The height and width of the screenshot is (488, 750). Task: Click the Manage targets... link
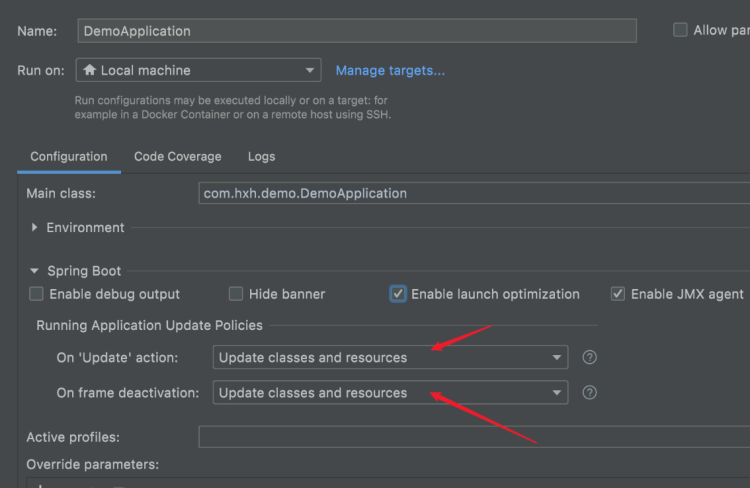(390, 70)
